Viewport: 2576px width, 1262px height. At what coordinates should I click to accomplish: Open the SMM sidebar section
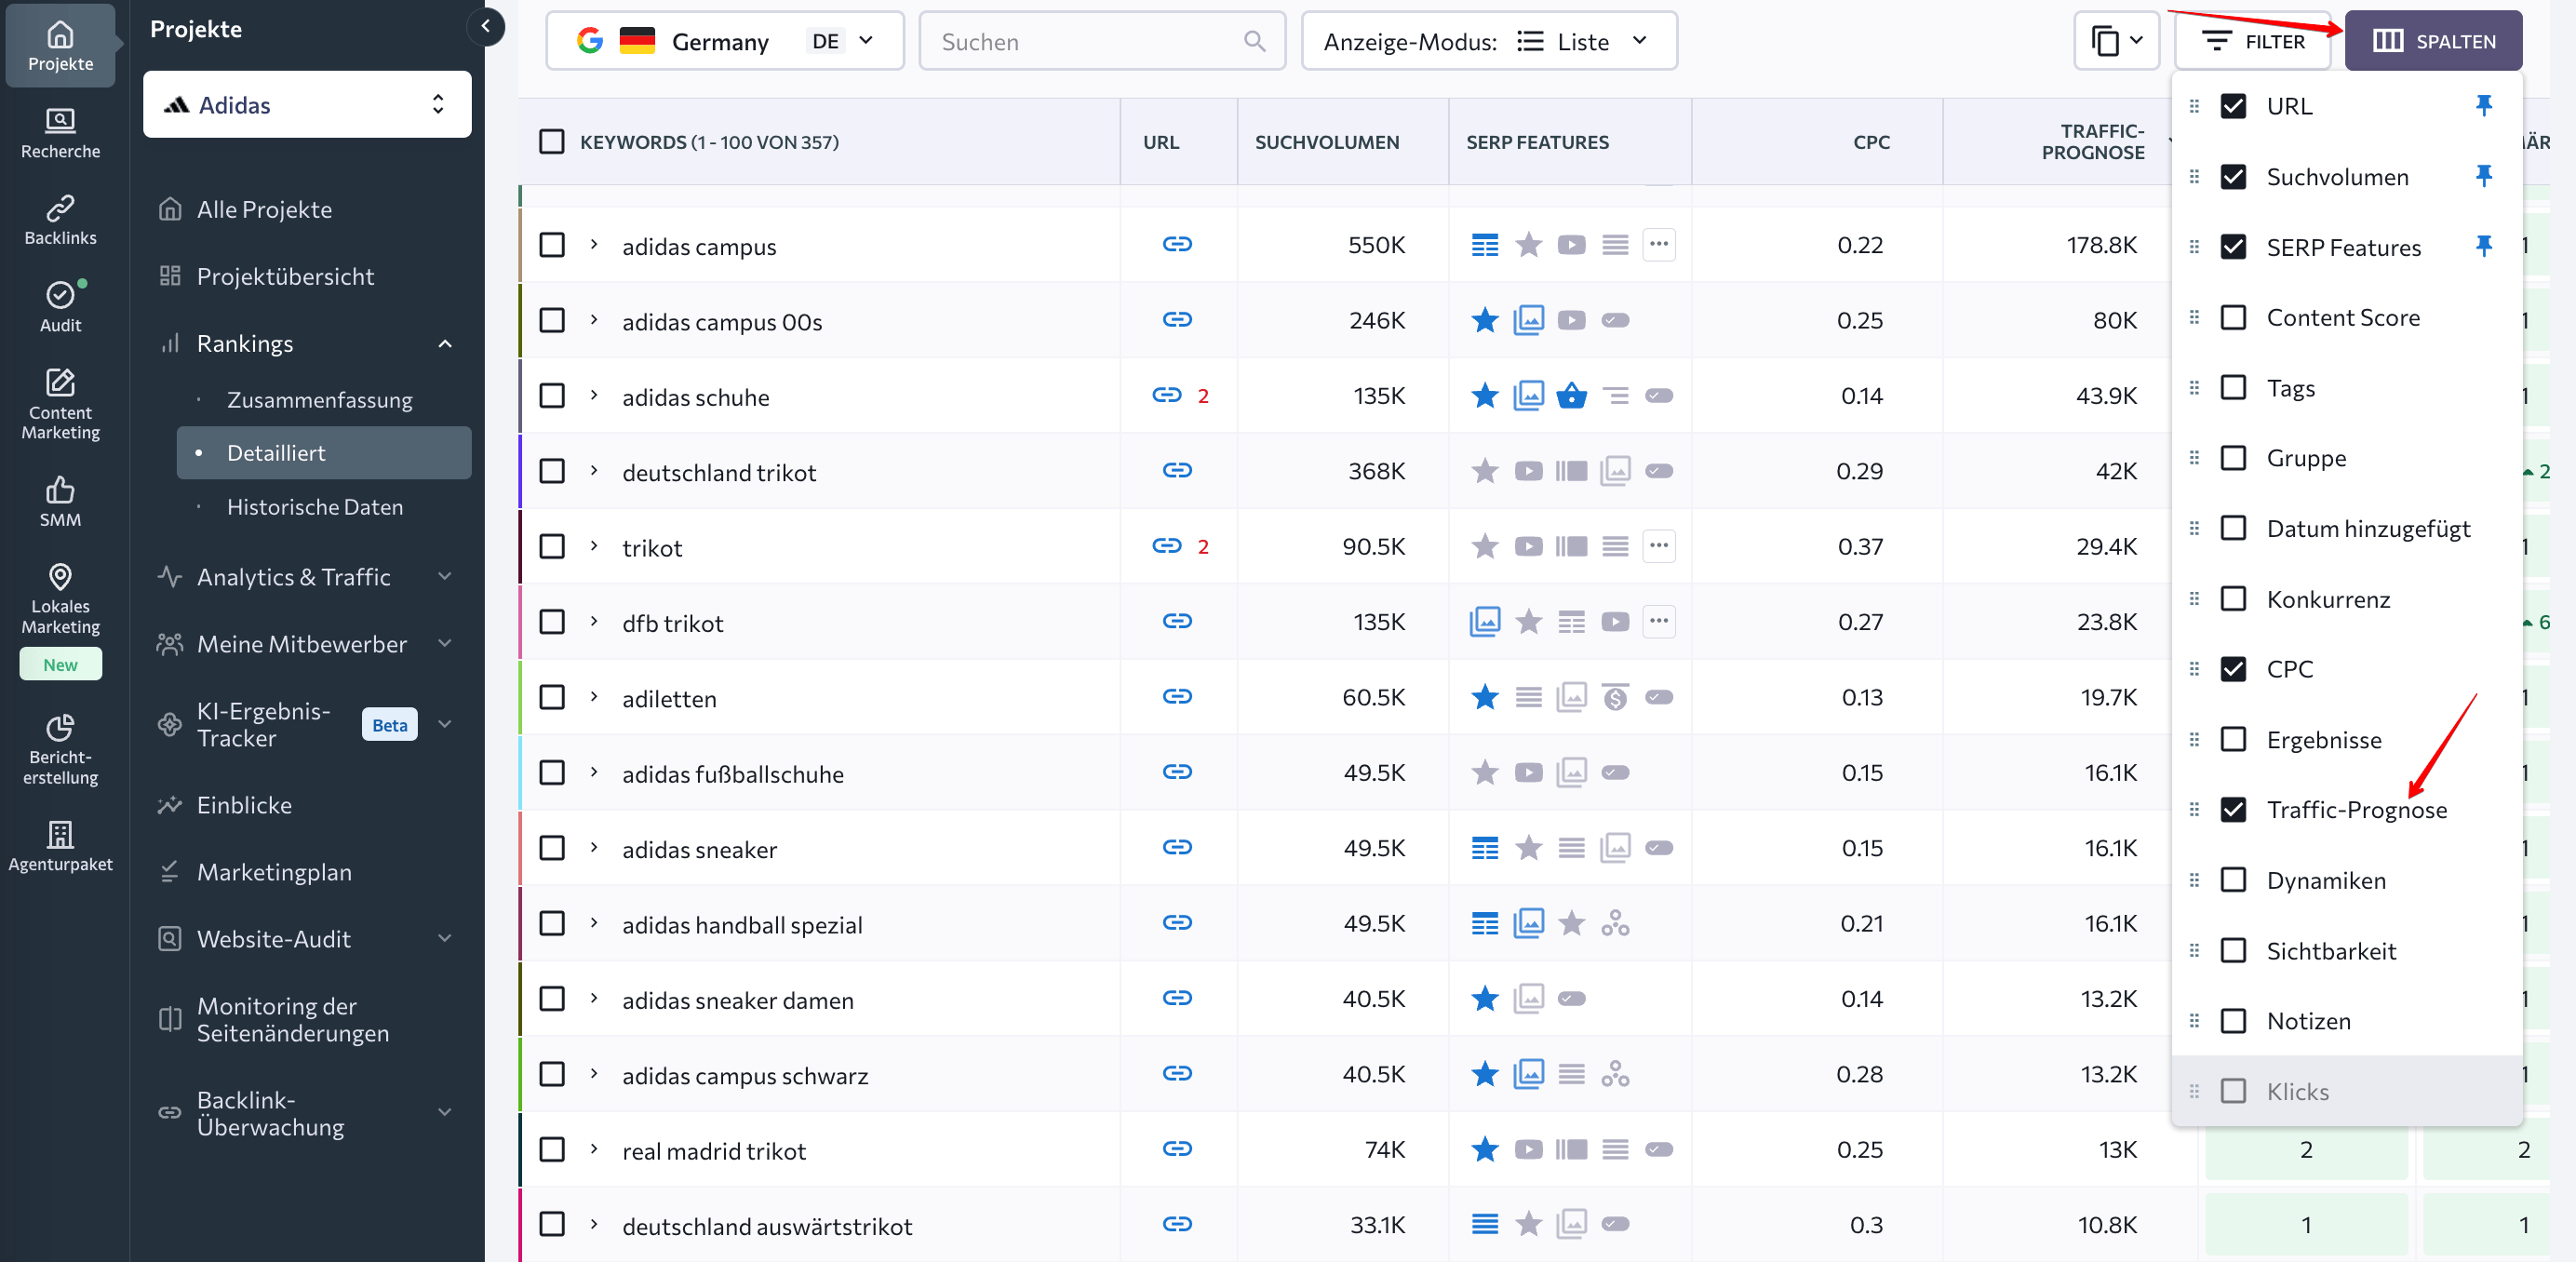click(x=60, y=502)
